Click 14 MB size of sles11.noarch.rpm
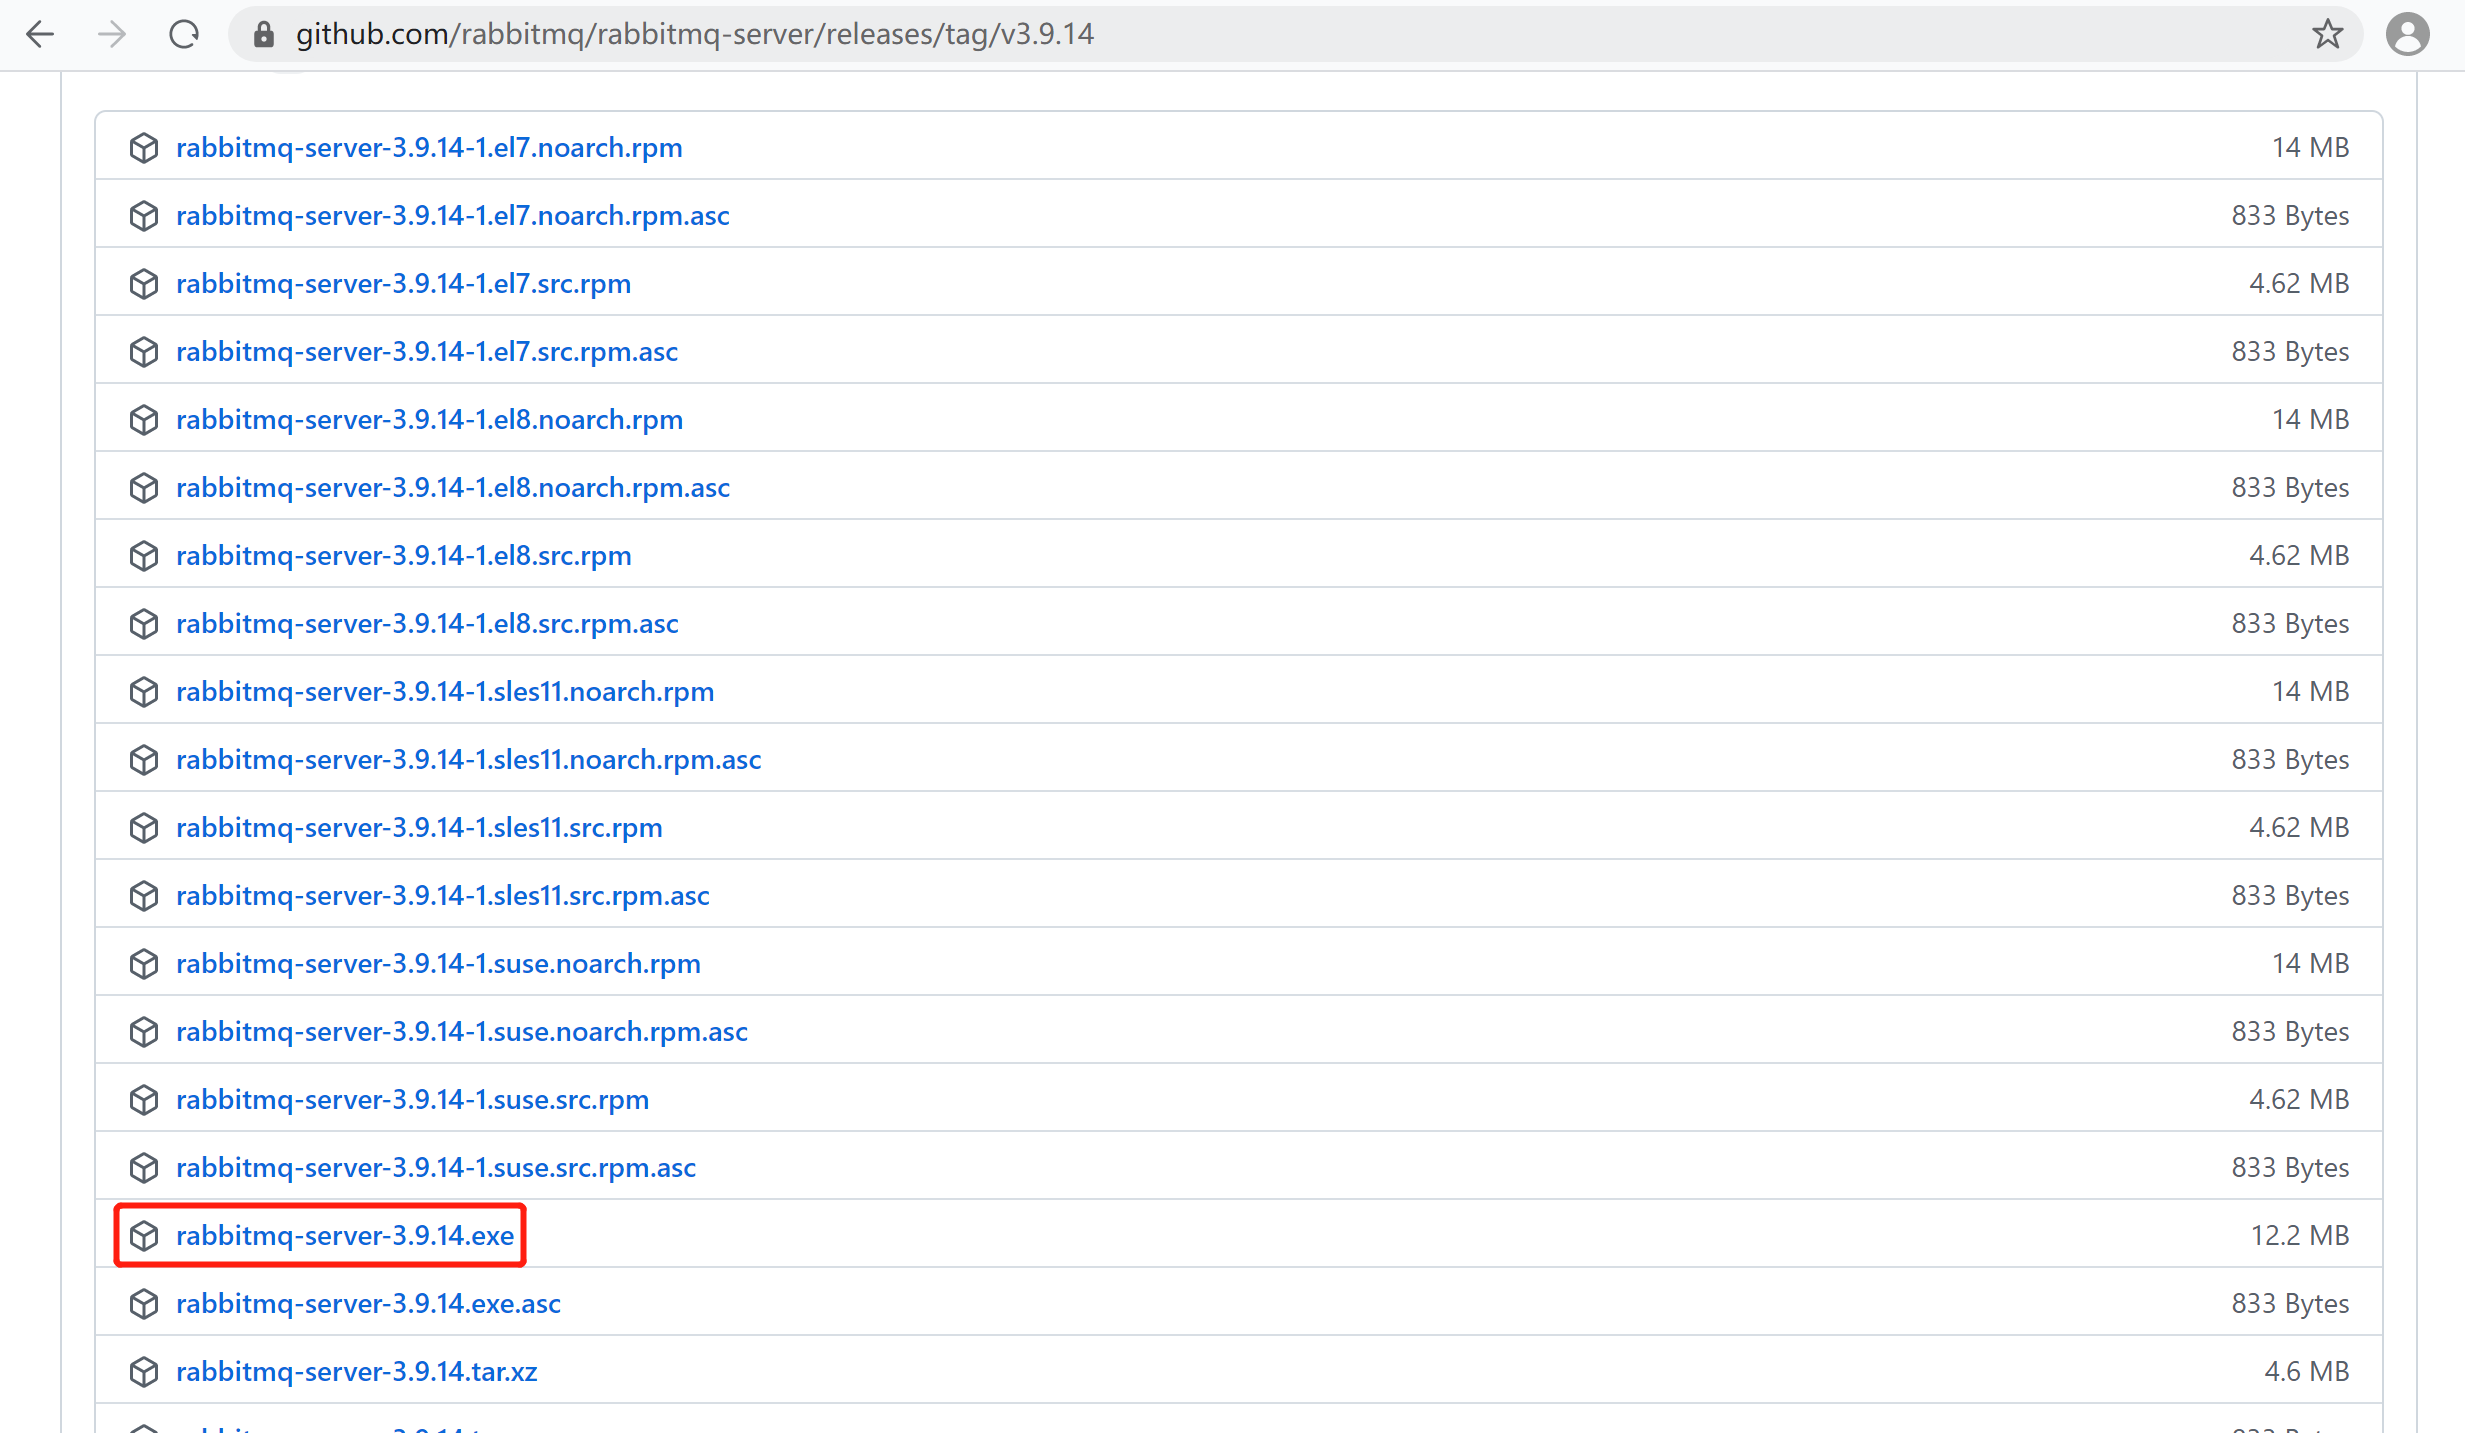2465x1433 pixels. click(2311, 692)
